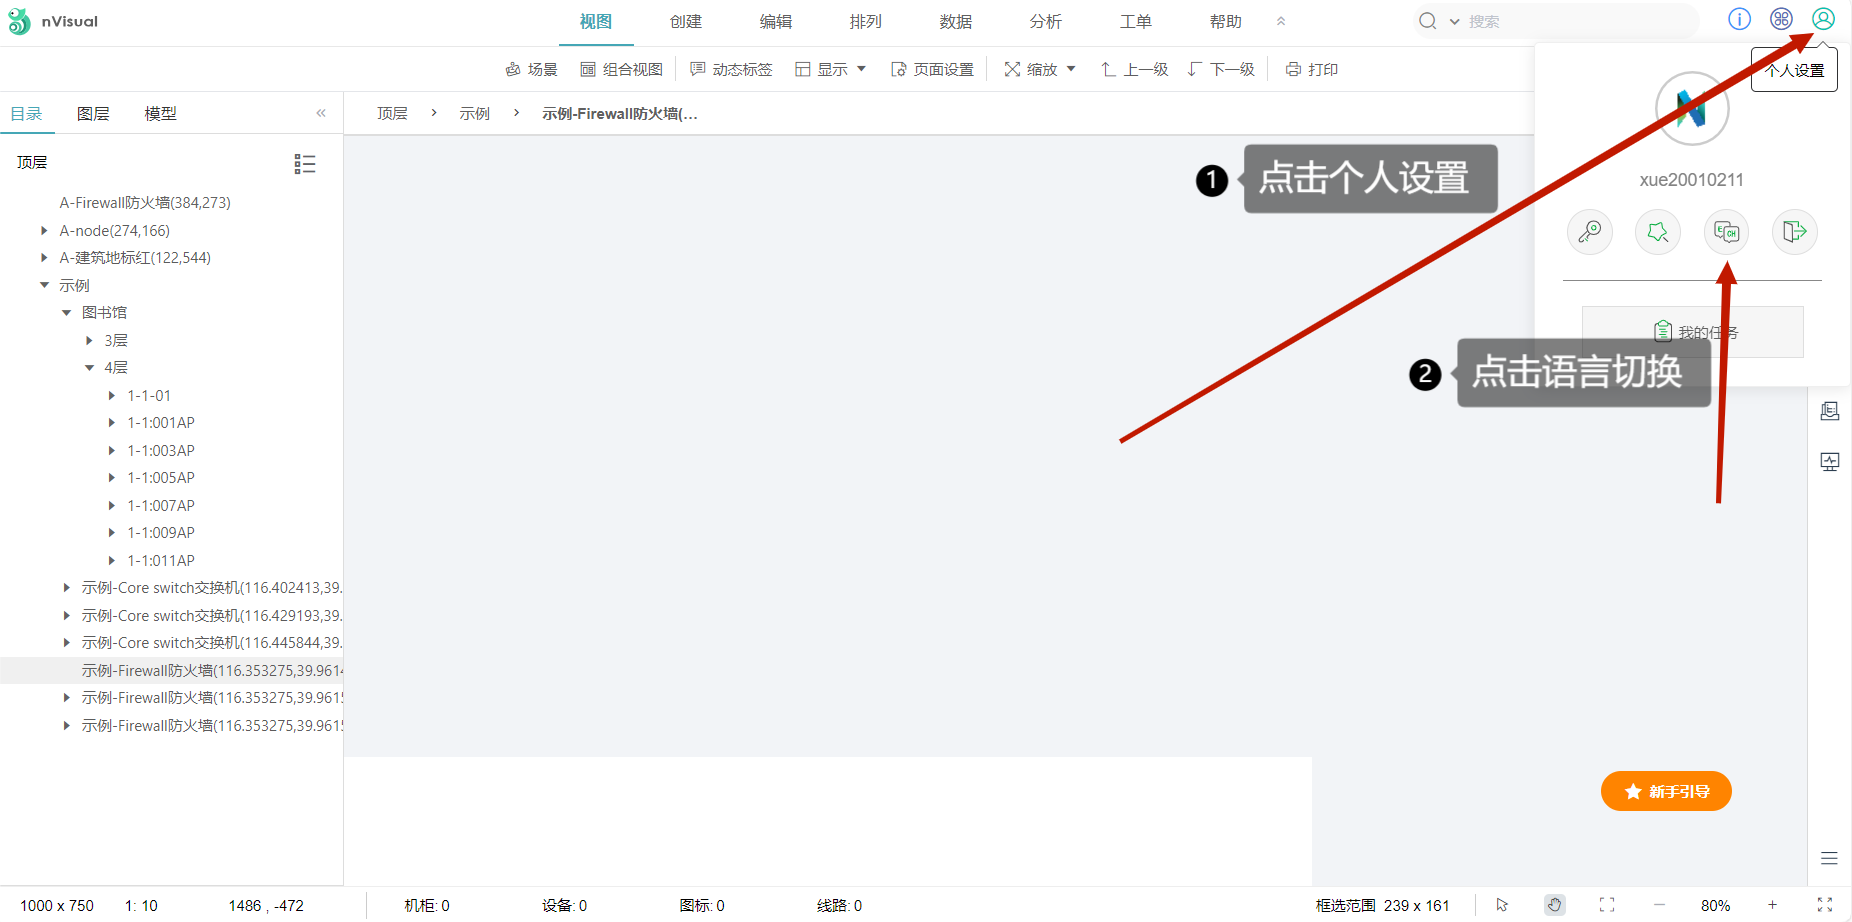Click 示例 in the breadcrumb
Viewport: 1852px width, 922px height.
click(475, 114)
